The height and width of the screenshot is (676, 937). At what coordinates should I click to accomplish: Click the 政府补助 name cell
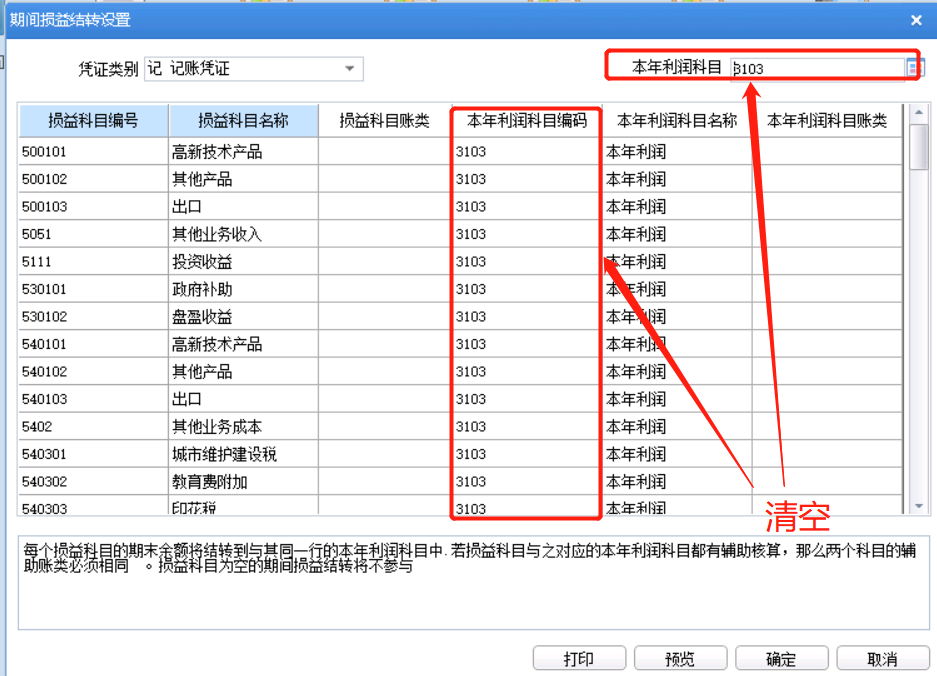tap(243, 289)
